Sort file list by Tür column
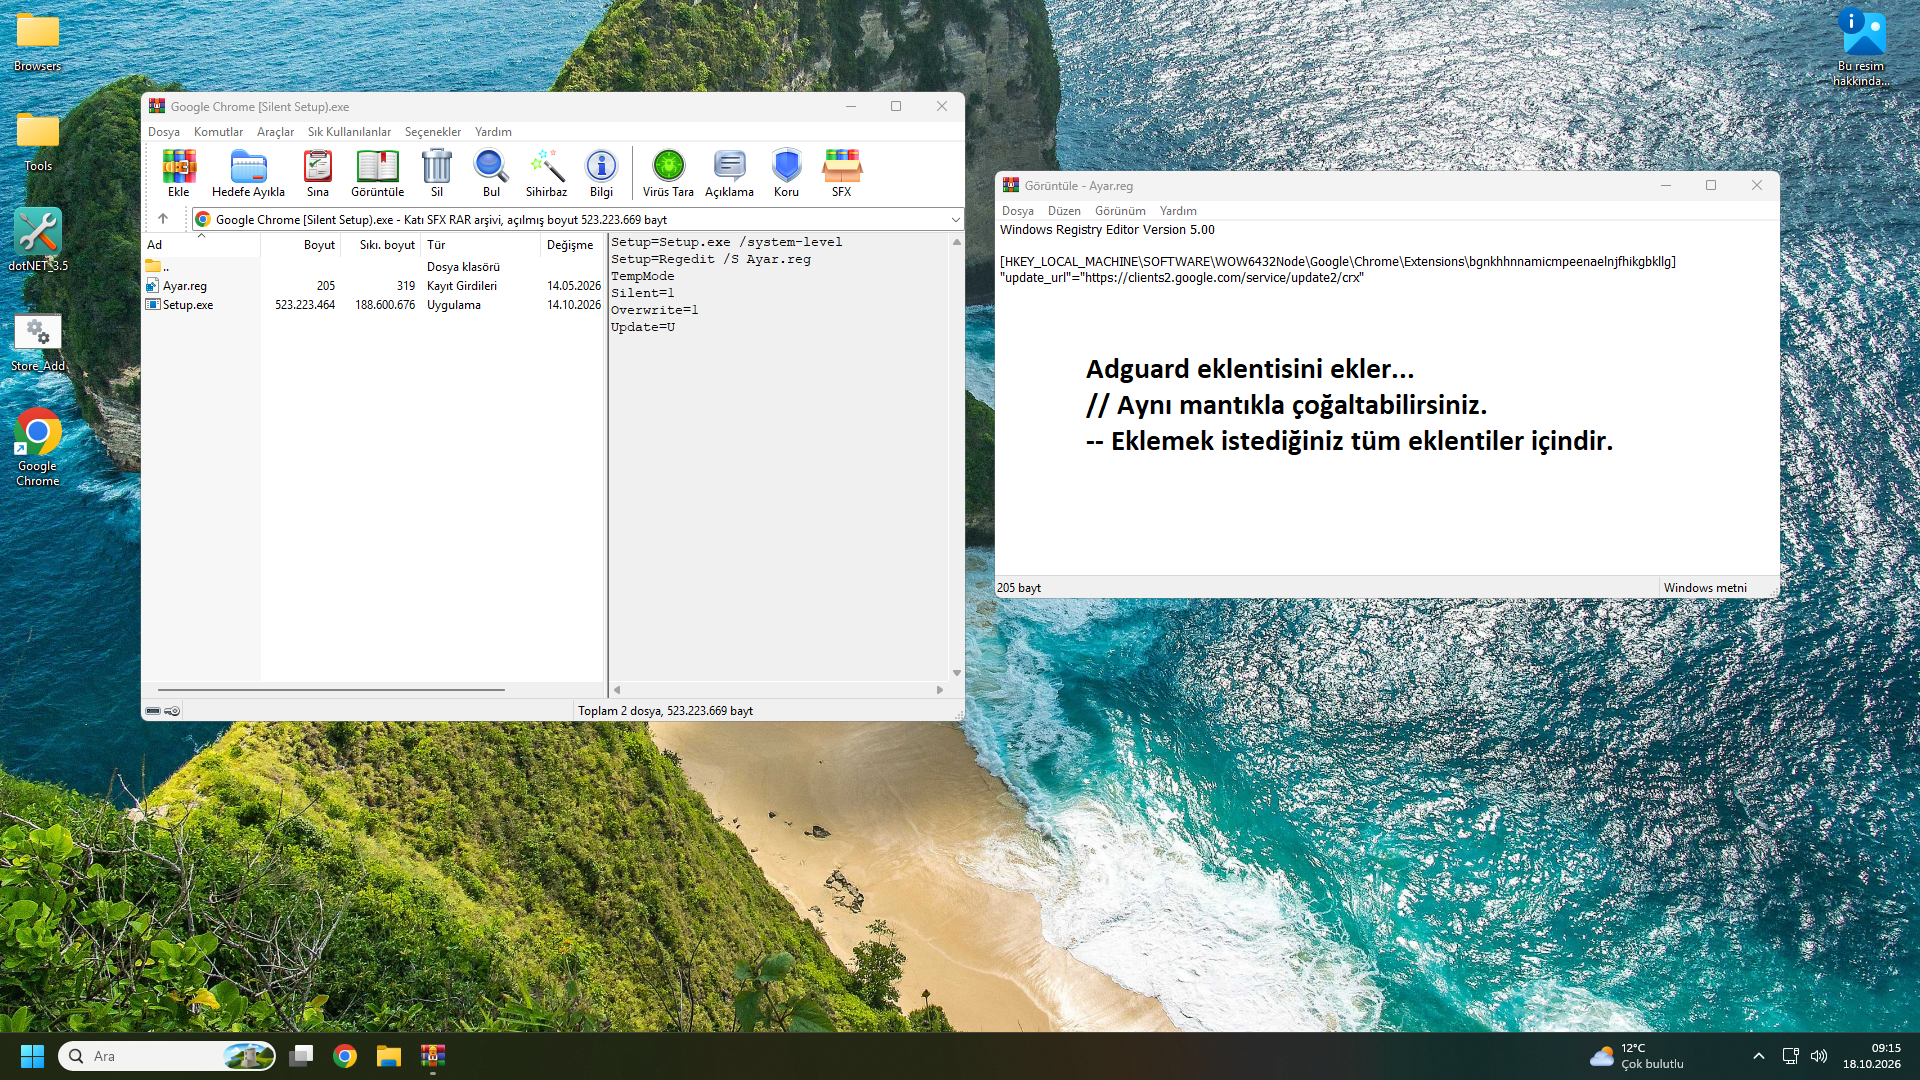Viewport: 1920px width, 1080px height. [x=481, y=245]
